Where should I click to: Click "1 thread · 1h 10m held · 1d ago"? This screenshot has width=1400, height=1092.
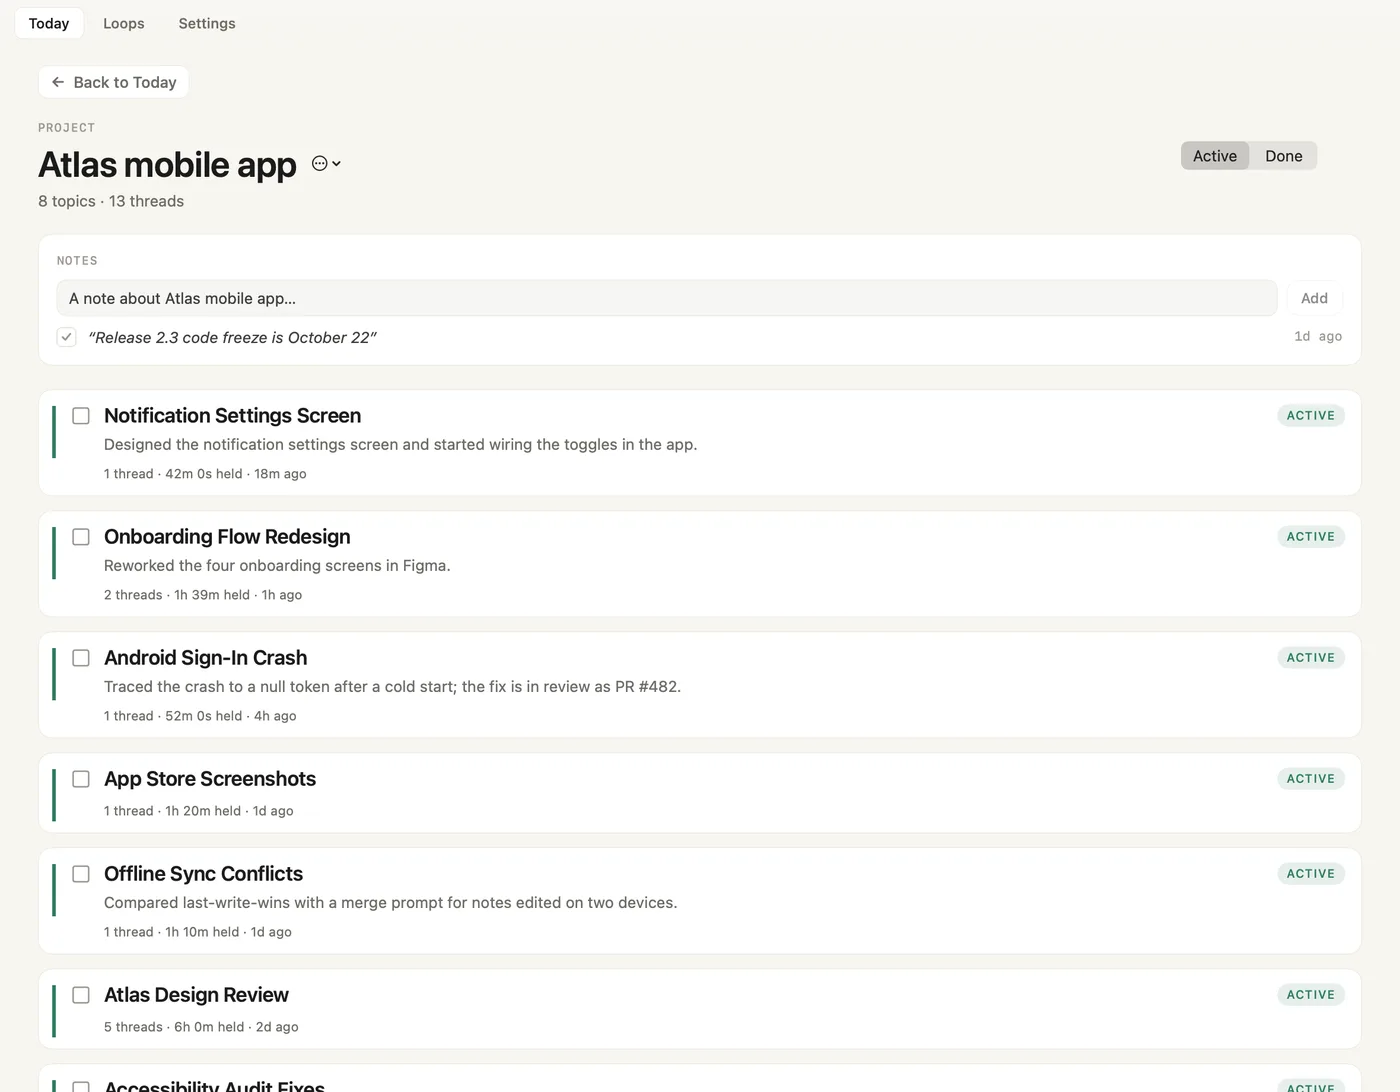pos(198,932)
